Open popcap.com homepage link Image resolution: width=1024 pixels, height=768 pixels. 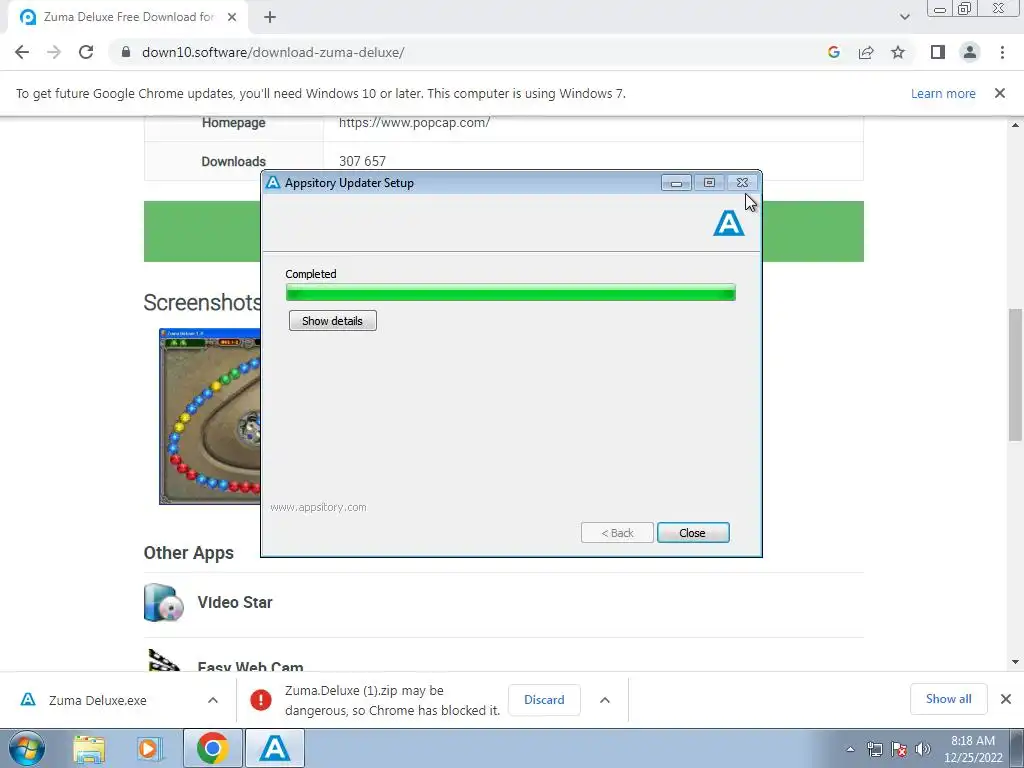point(414,122)
